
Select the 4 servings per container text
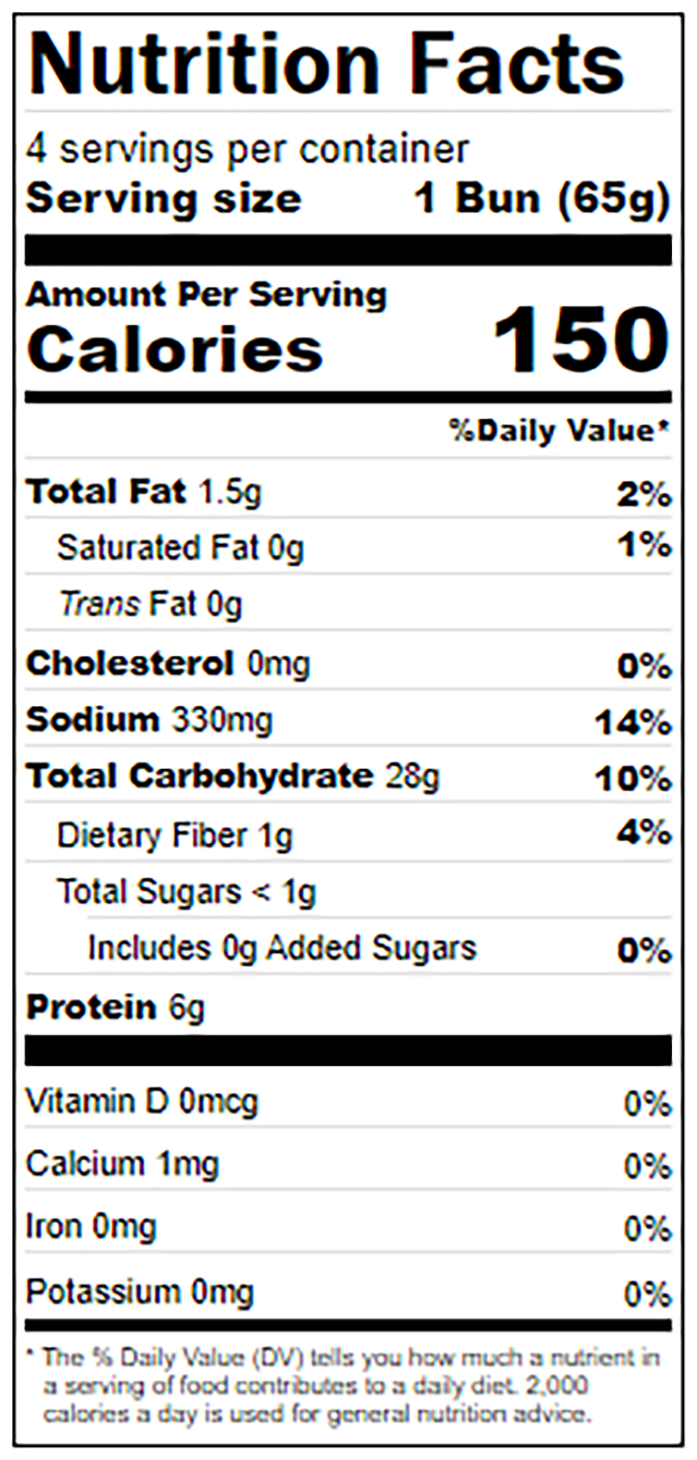[247, 149]
